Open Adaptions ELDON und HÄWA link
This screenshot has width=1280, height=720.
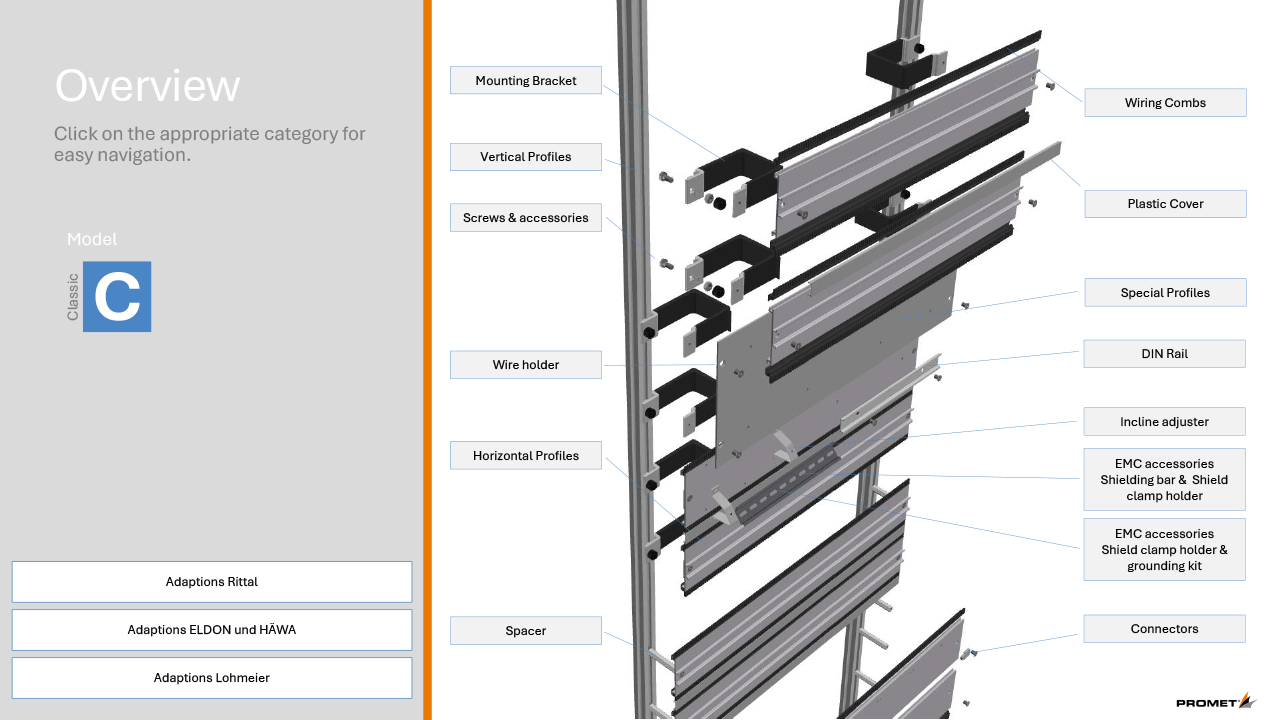tap(212, 630)
